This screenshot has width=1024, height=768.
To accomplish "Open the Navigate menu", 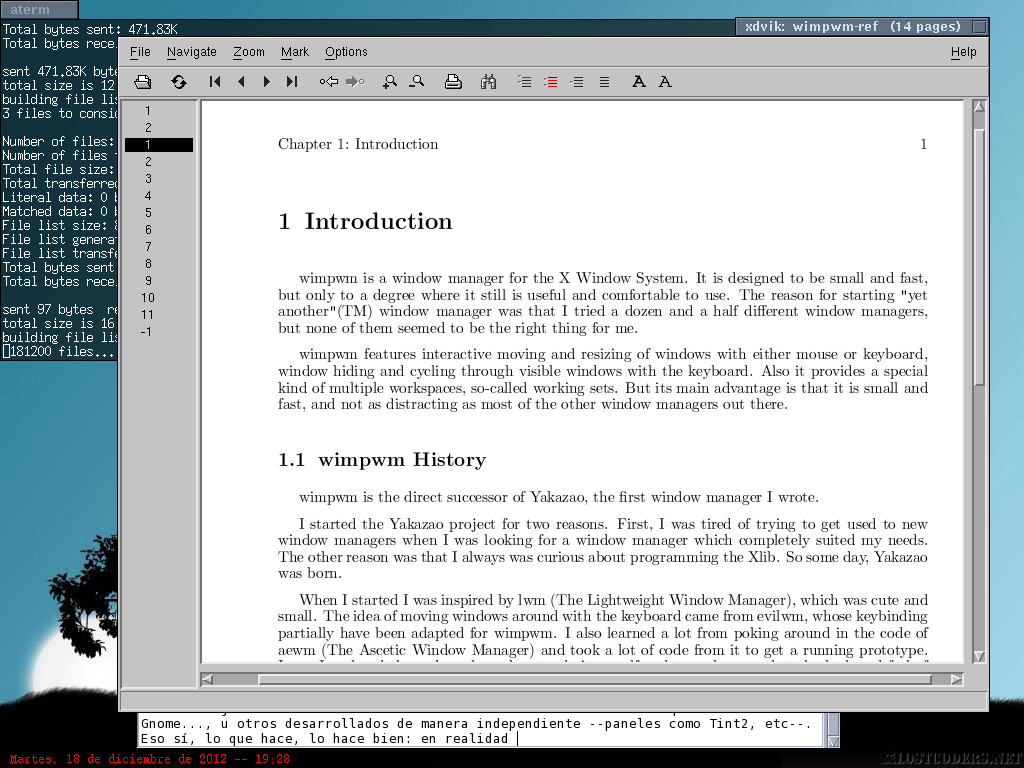I will pos(191,52).
